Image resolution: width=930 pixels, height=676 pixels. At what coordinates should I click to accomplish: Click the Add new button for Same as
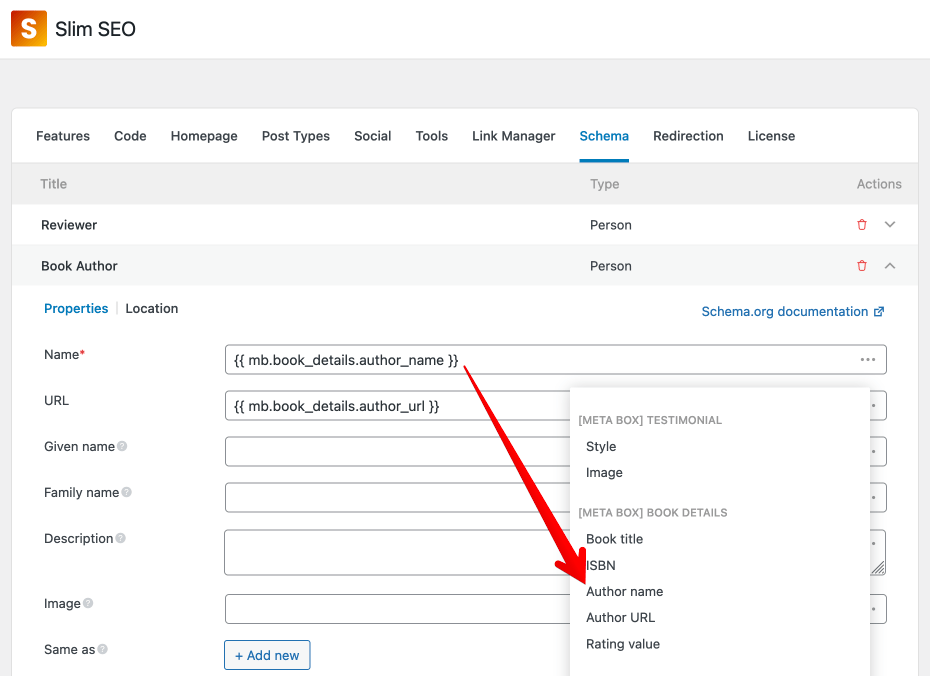click(x=267, y=655)
